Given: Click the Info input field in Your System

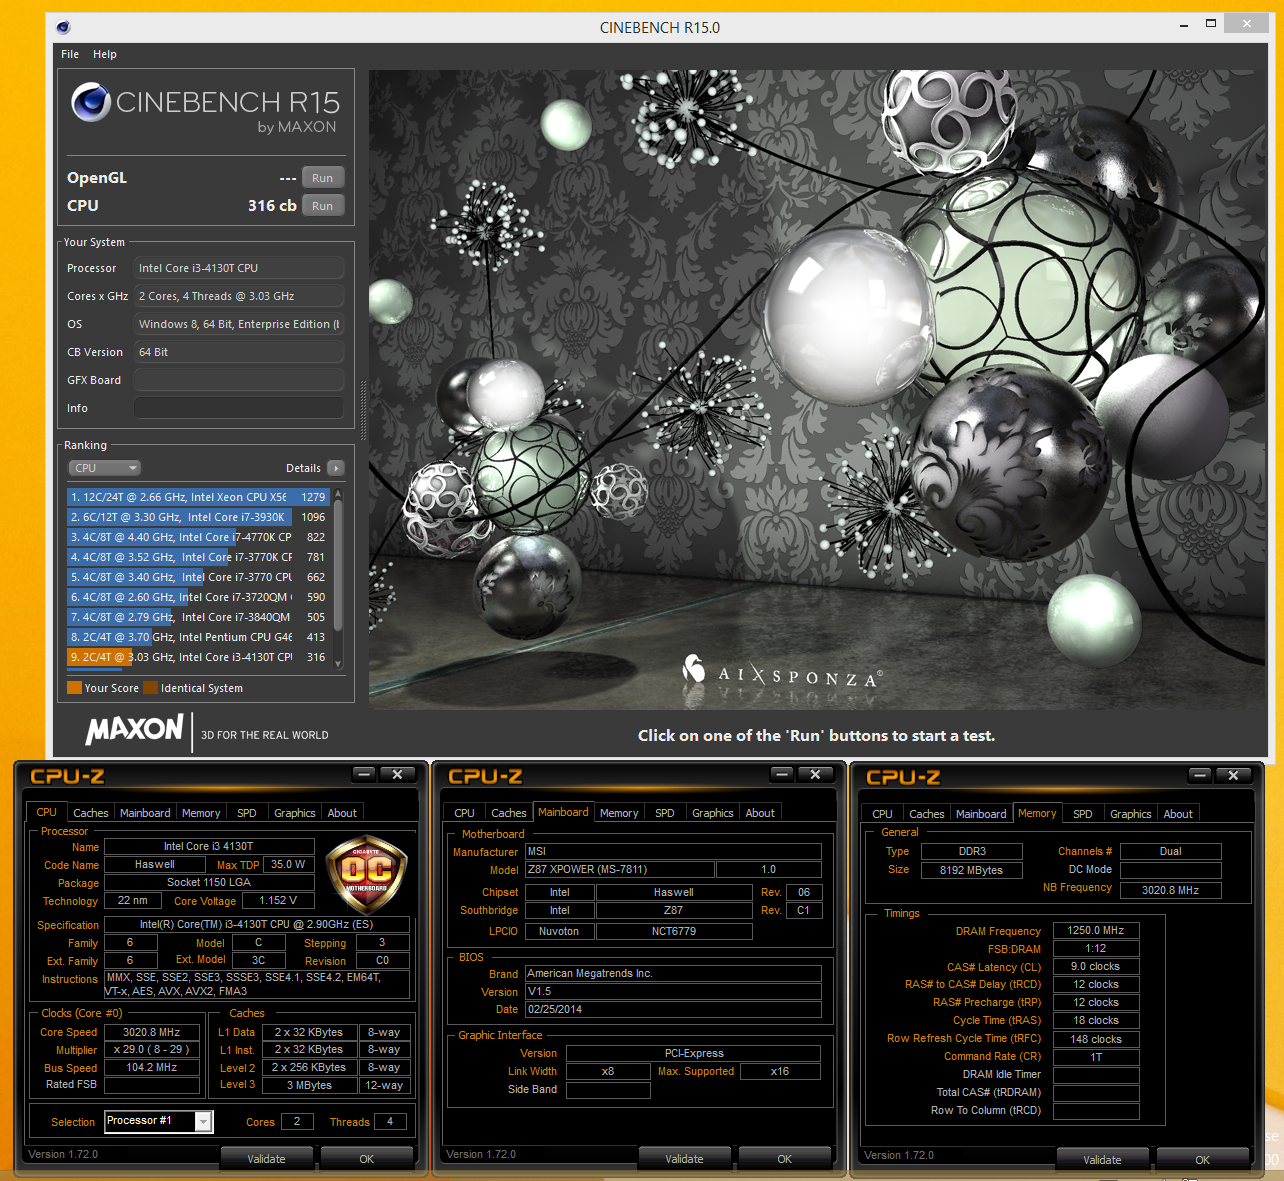Looking at the screenshot, I should tap(239, 408).
